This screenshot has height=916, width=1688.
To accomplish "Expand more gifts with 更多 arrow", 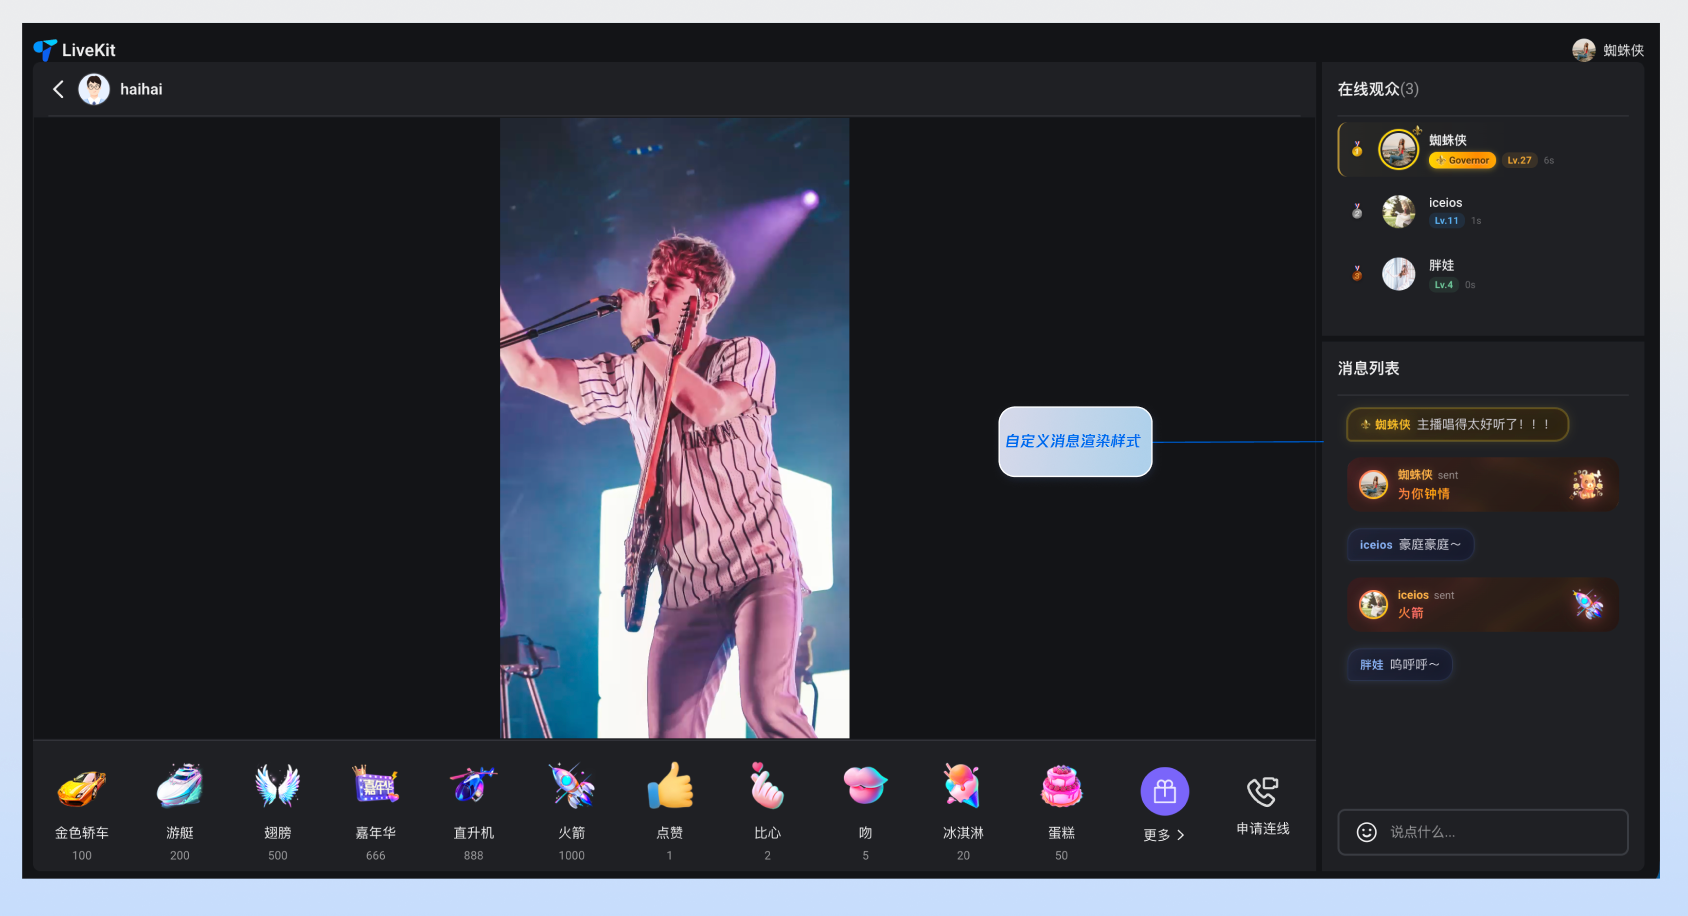I will [1164, 835].
